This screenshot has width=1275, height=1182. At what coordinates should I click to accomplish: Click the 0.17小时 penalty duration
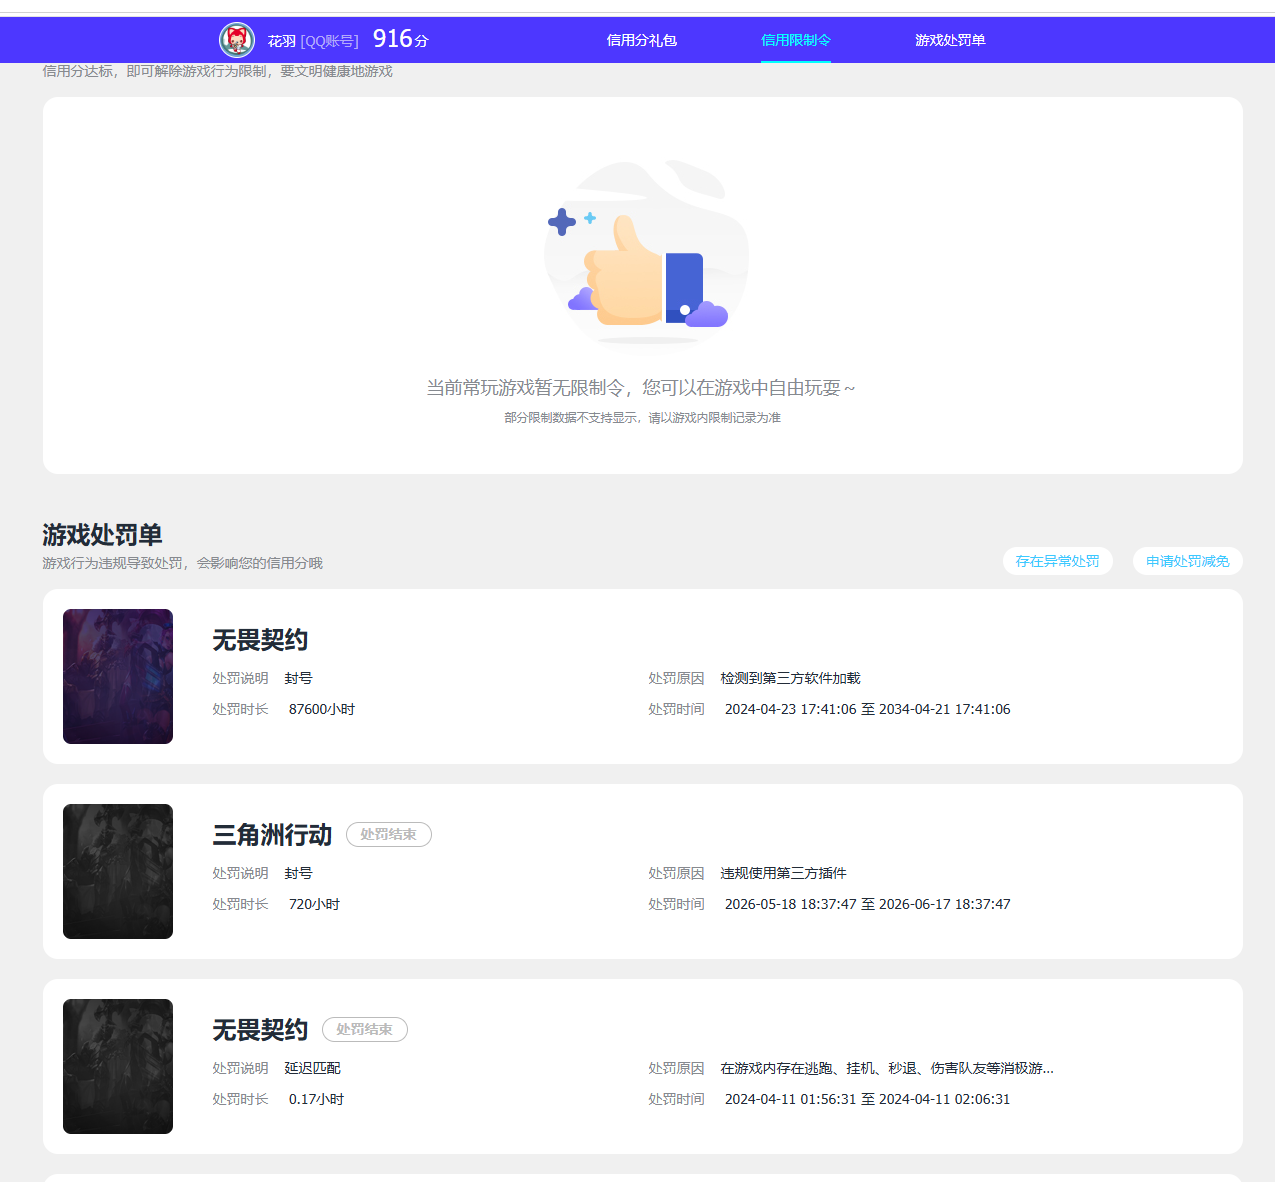(x=316, y=1099)
